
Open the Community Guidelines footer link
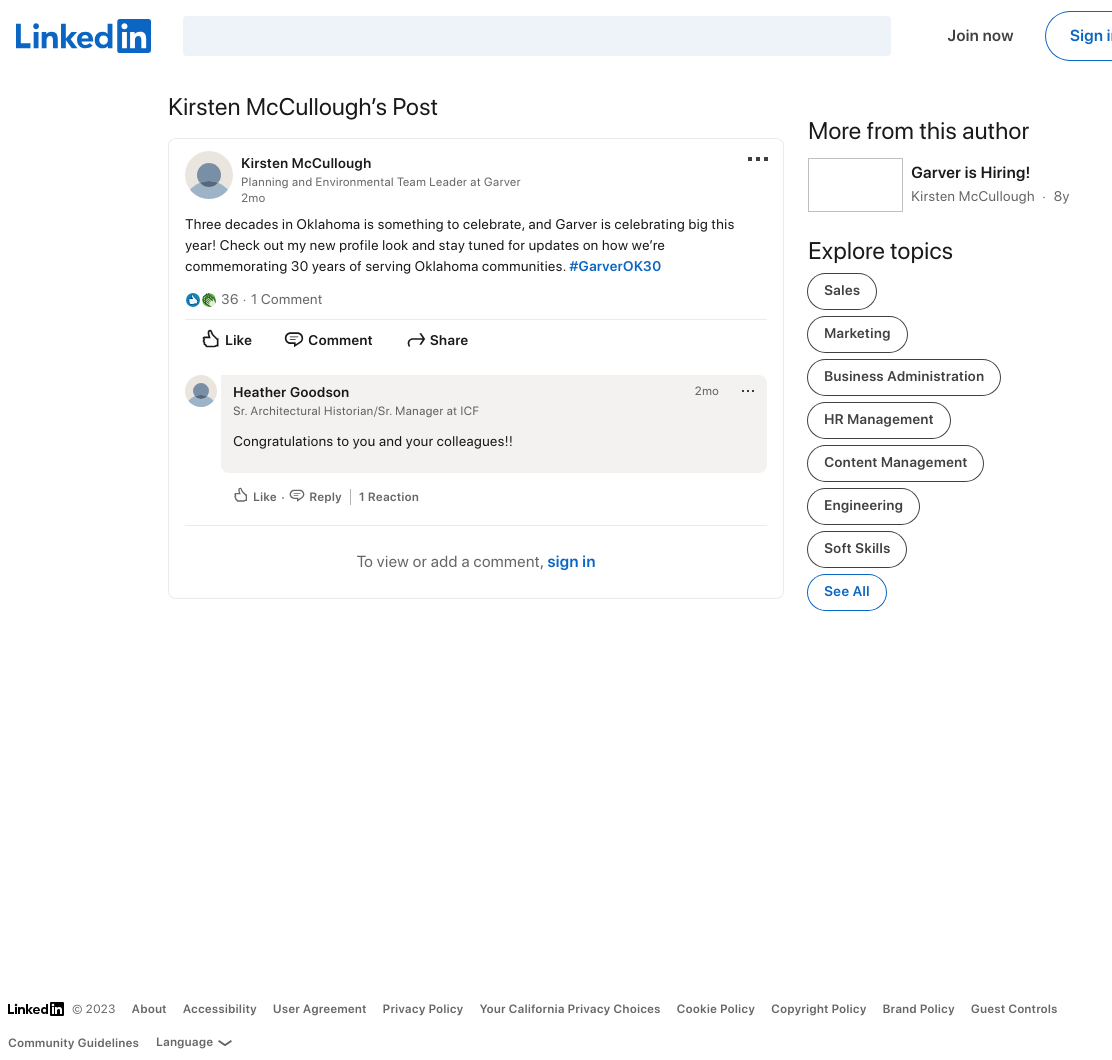(x=73, y=1042)
